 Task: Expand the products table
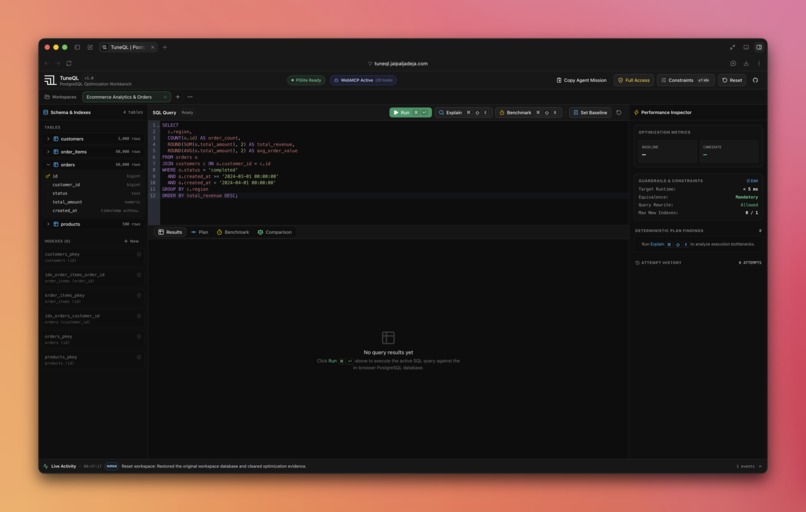[x=48, y=224]
